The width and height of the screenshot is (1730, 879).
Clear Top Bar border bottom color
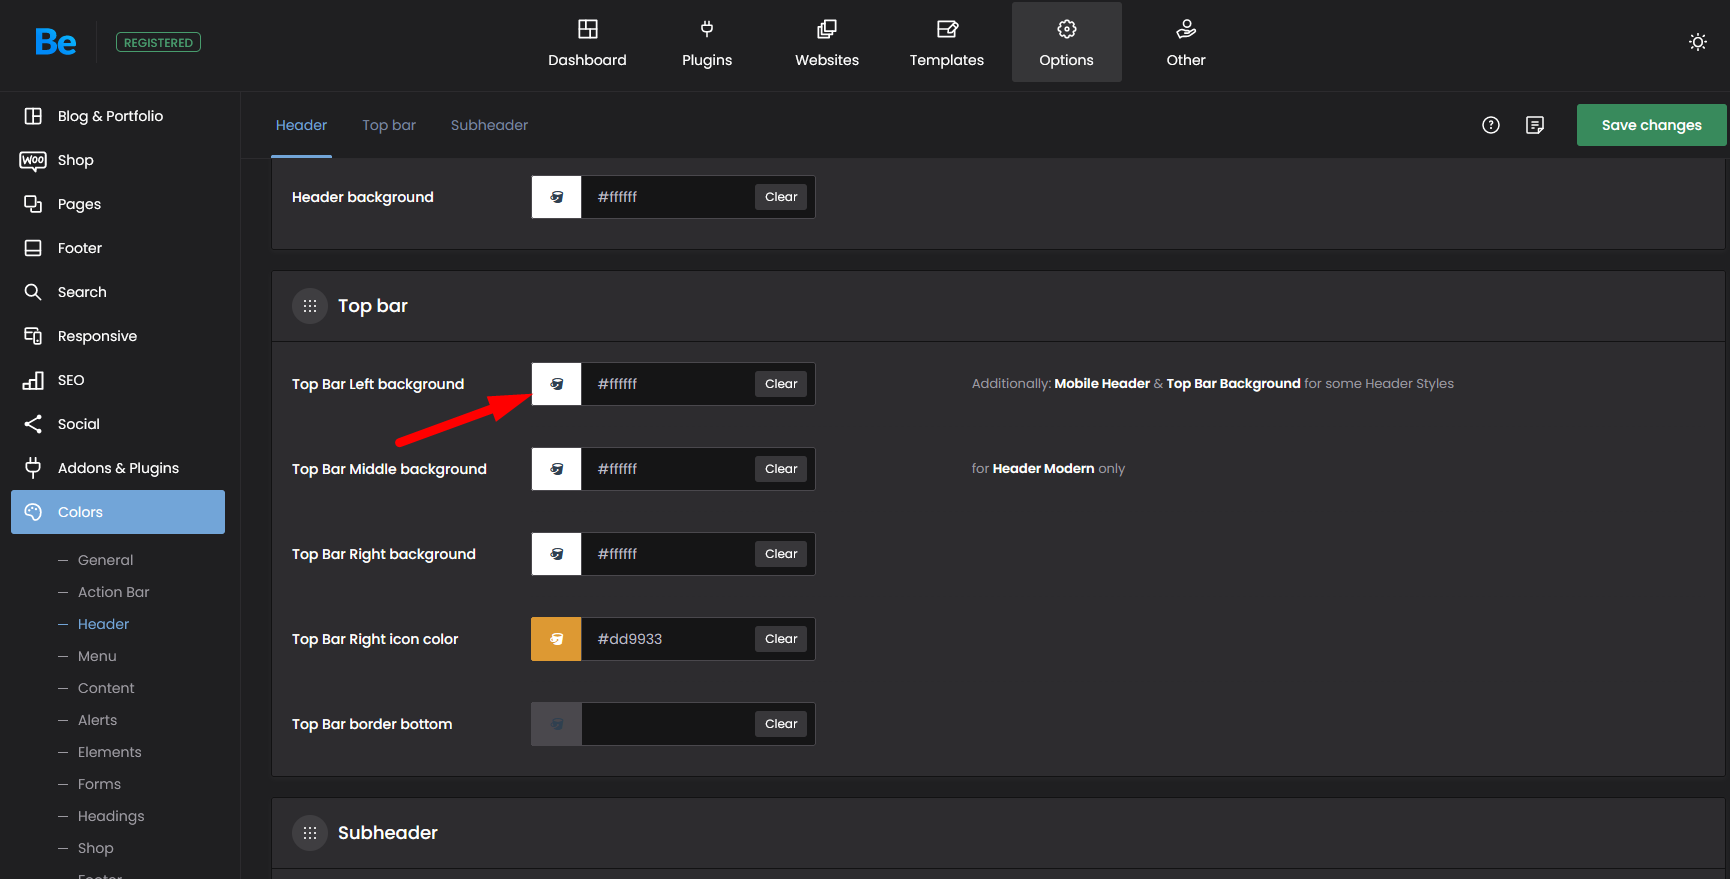[781, 724]
